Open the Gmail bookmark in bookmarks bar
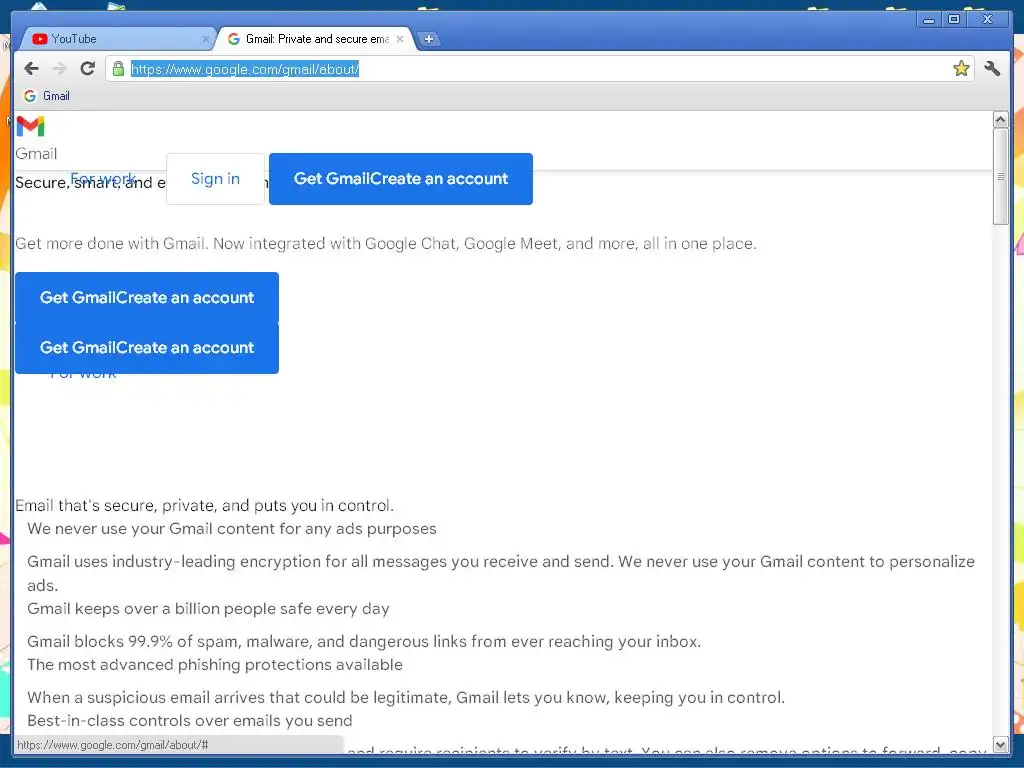 point(47,96)
